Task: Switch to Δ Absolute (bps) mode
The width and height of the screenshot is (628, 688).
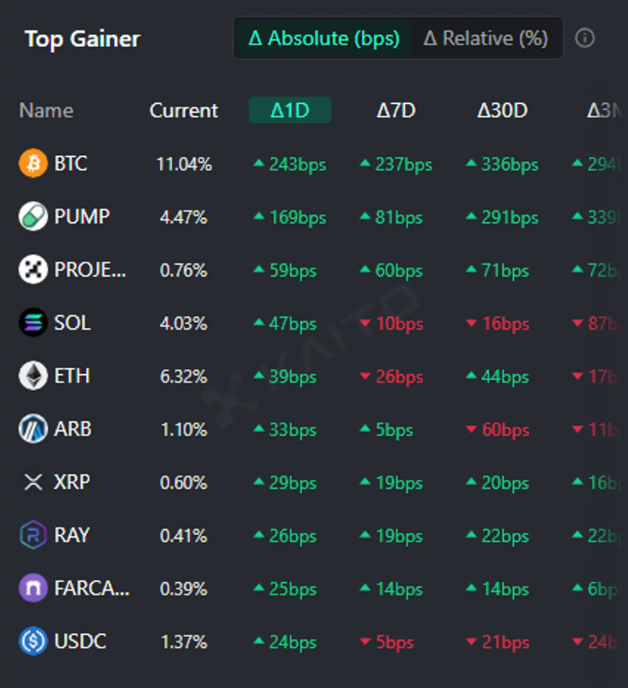Action: pyautogui.click(x=324, y=38)
